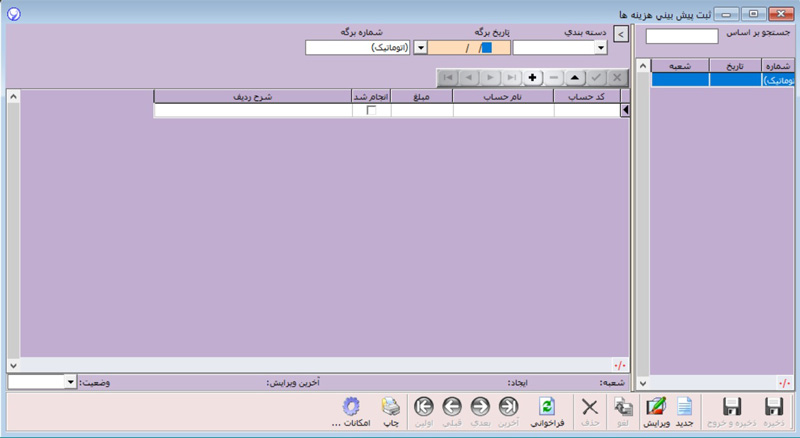Click the Save (ذخیره) icon
This screenshot has height=438, width=800.
(x=772, y=409)
